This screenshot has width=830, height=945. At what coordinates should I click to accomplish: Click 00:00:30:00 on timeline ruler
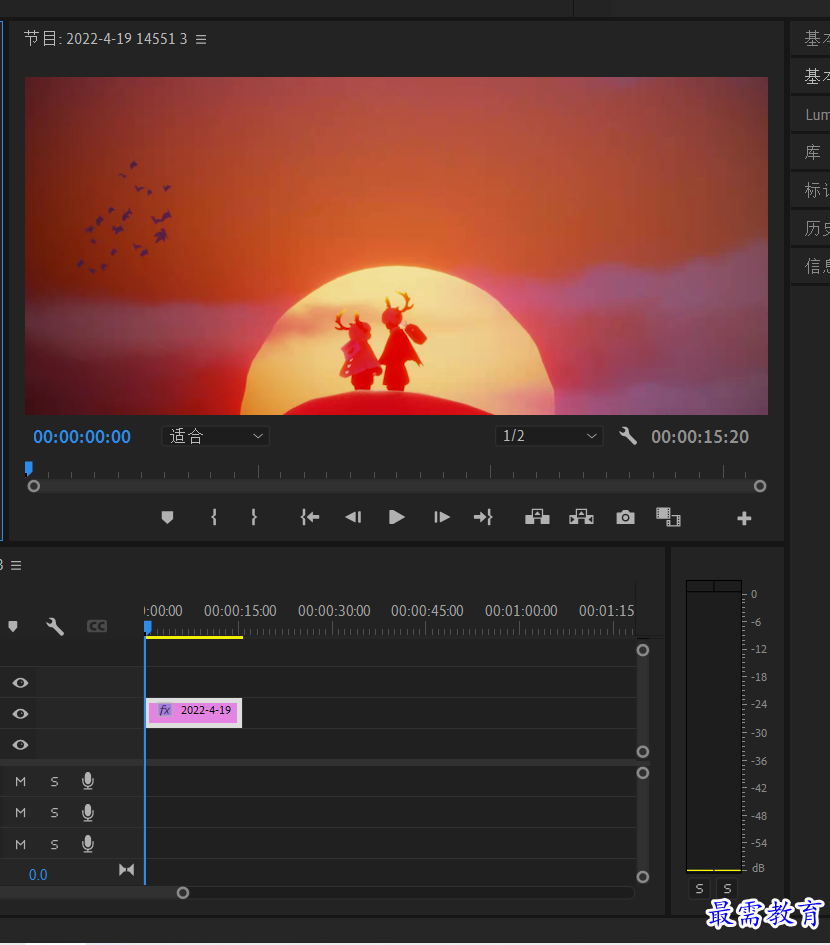tap(334, 611)
